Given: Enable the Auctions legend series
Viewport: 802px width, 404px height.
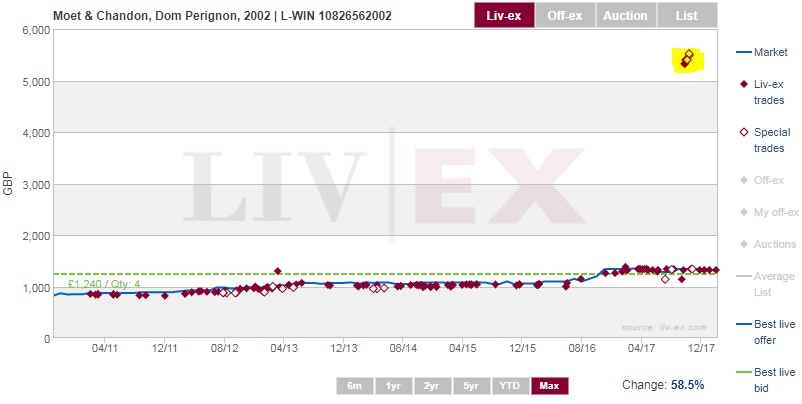Looking at the screenshot, I should (768, 244).
